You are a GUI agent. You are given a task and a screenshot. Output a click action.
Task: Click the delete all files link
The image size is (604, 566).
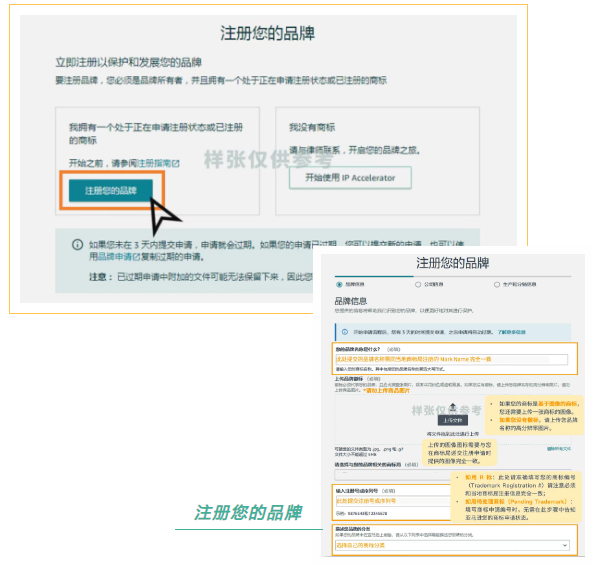(559, 449)
